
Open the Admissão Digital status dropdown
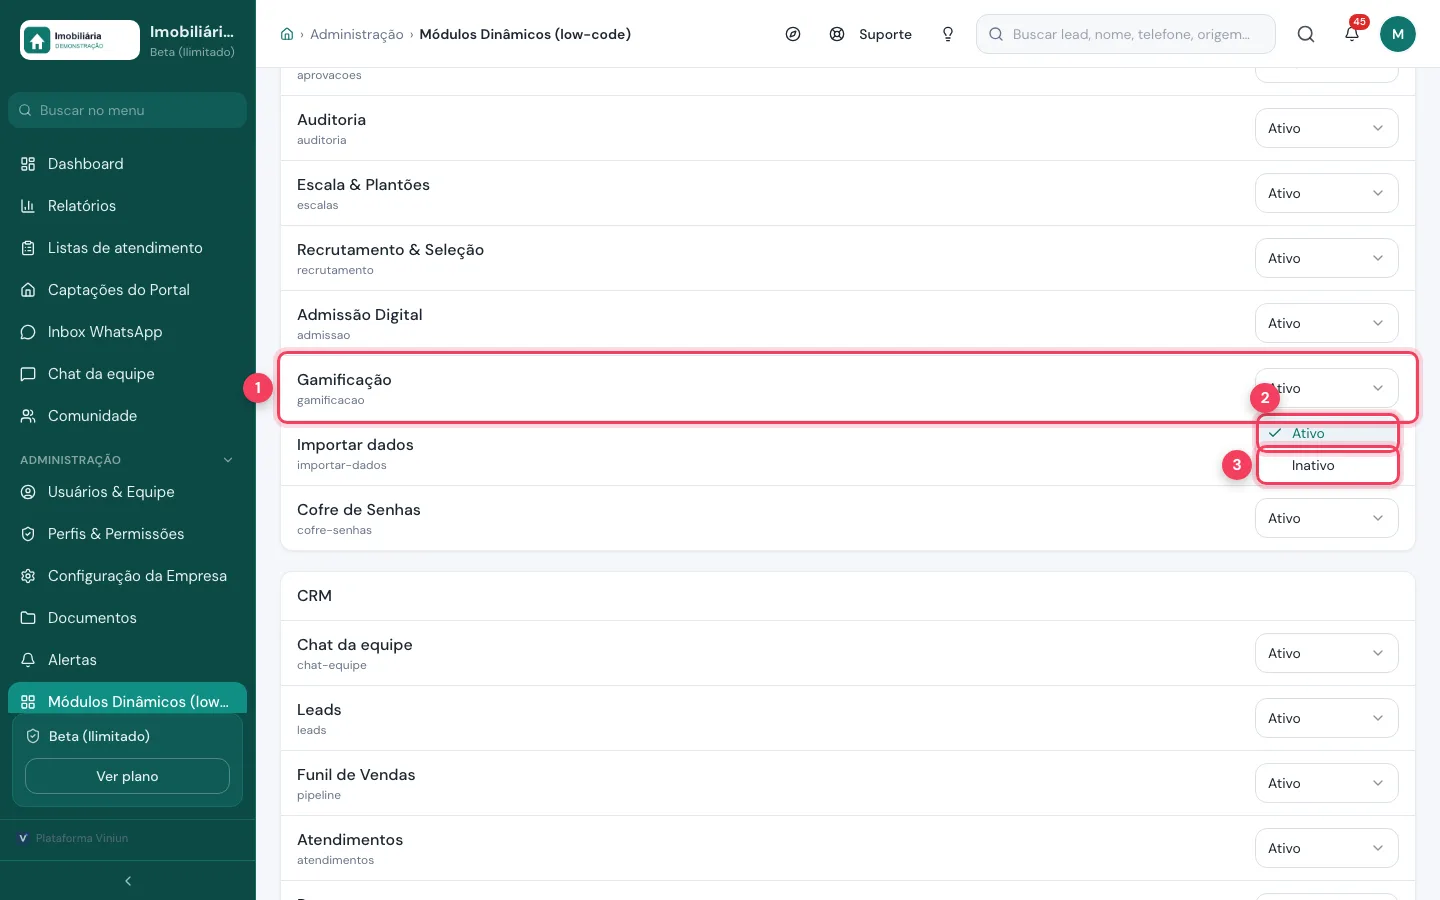[1326, 323]
